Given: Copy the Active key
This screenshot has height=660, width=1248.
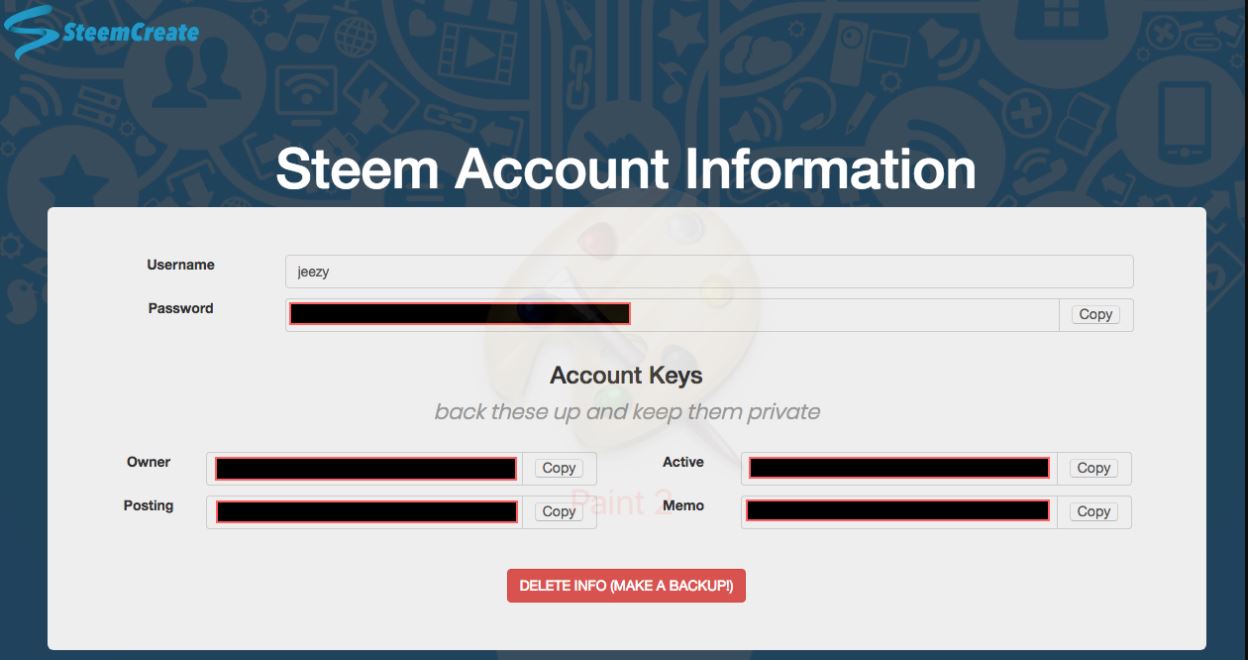Looking at the screenshot, I should tap(1093, 468).
